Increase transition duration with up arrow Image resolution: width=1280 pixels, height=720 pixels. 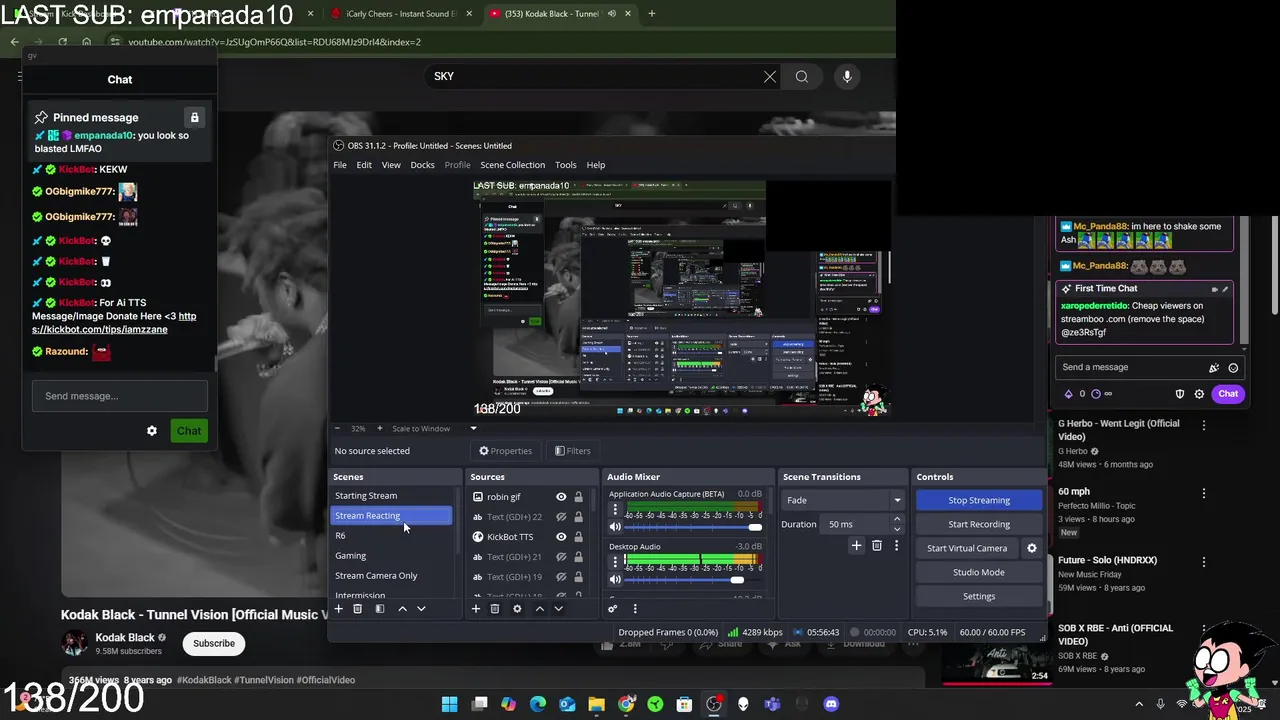(x=897, y=519)
